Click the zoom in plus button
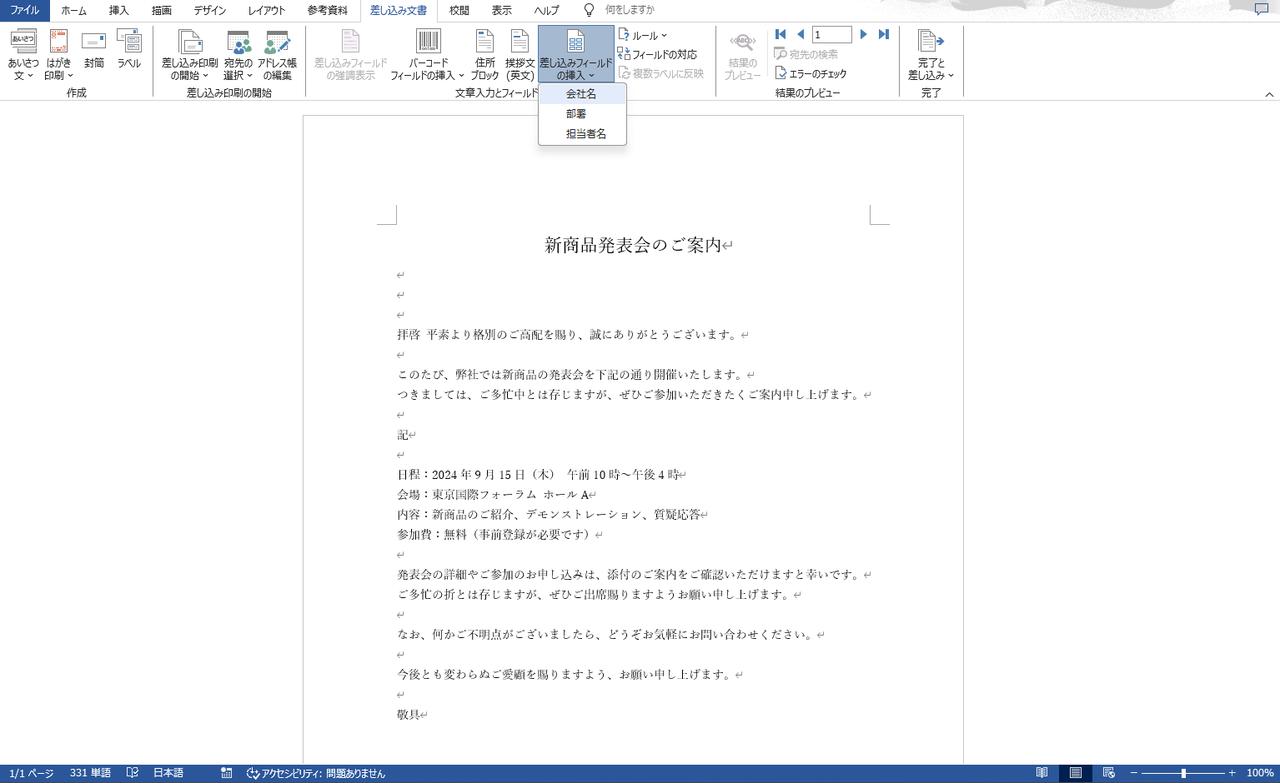 (x=1232, y=773)
